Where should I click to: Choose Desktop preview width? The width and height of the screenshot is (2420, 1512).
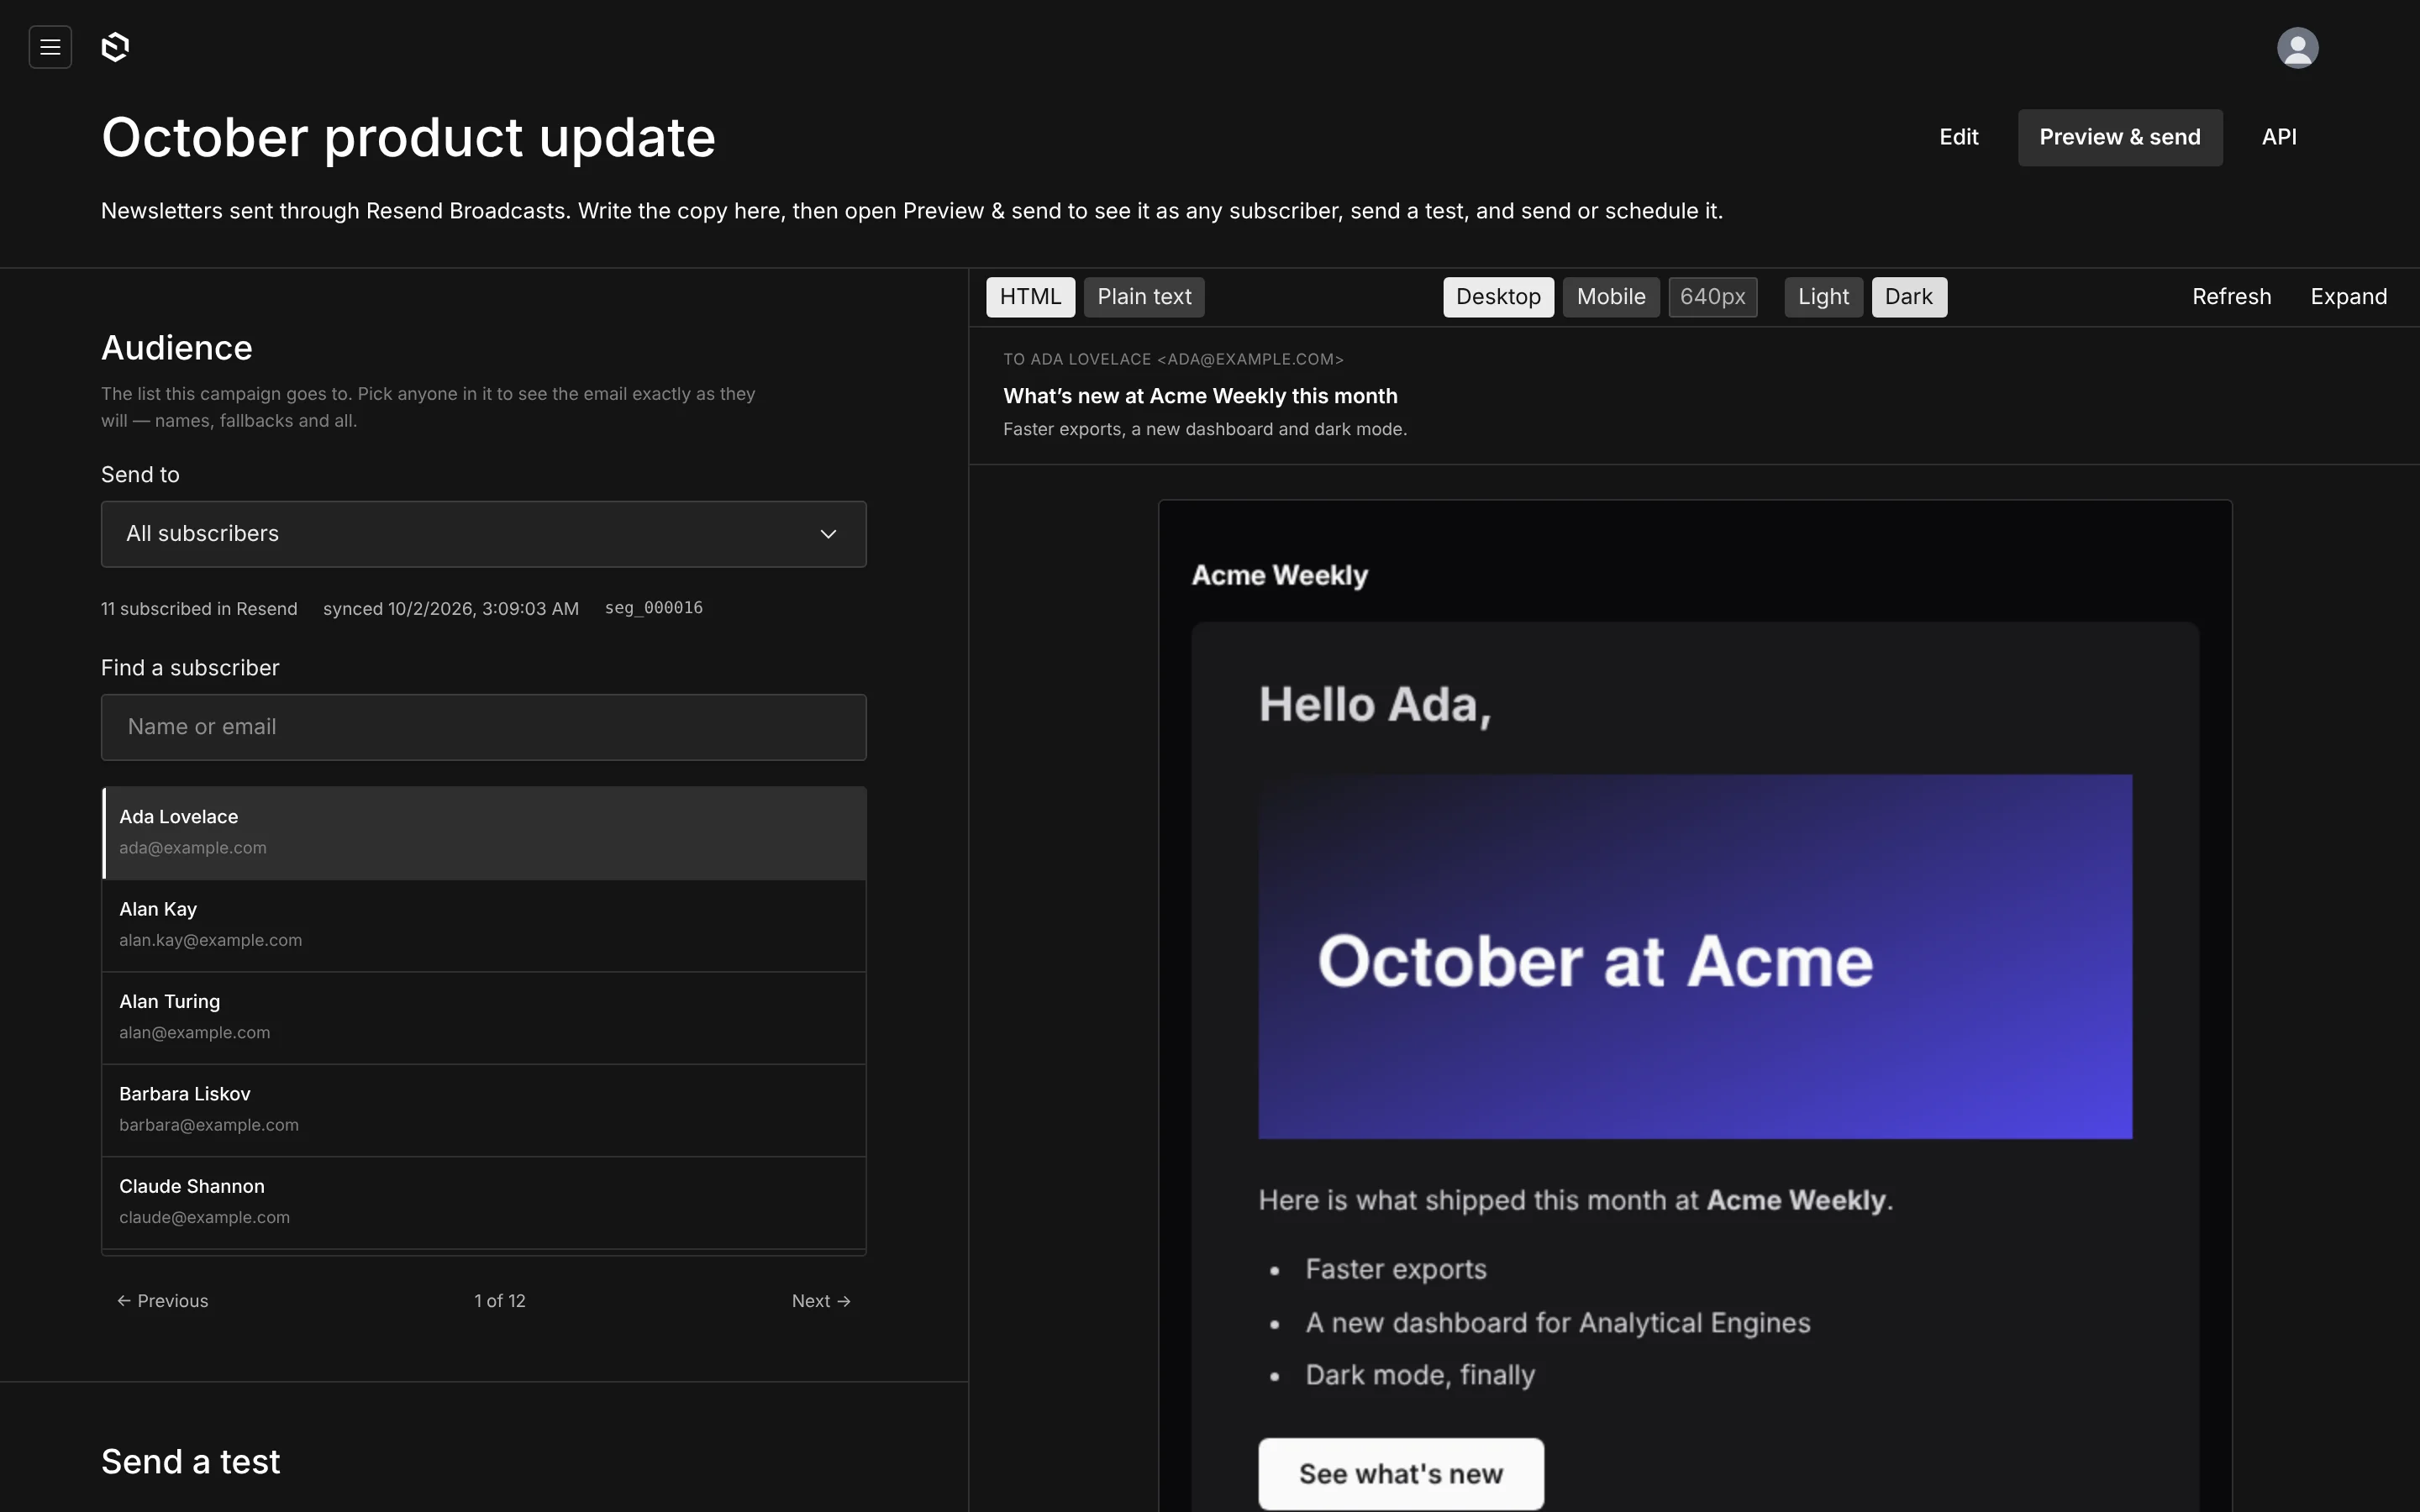[1498, 297]
